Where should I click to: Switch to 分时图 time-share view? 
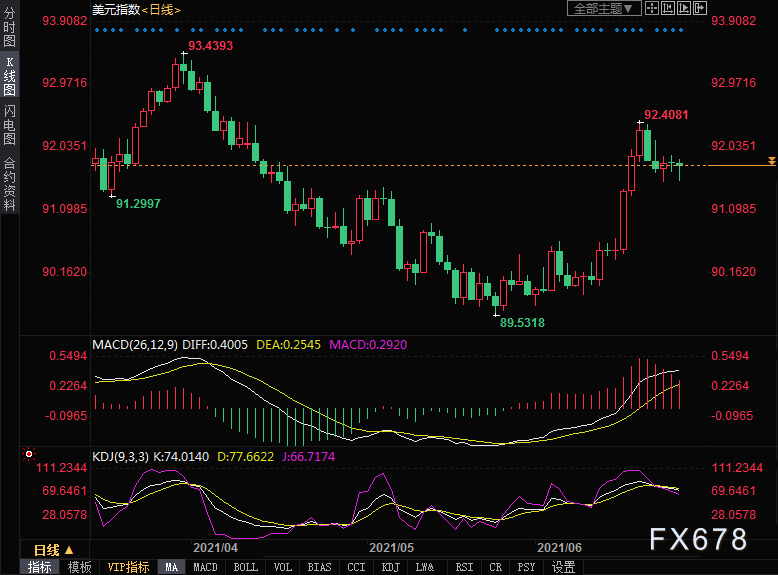pos(9,26)
